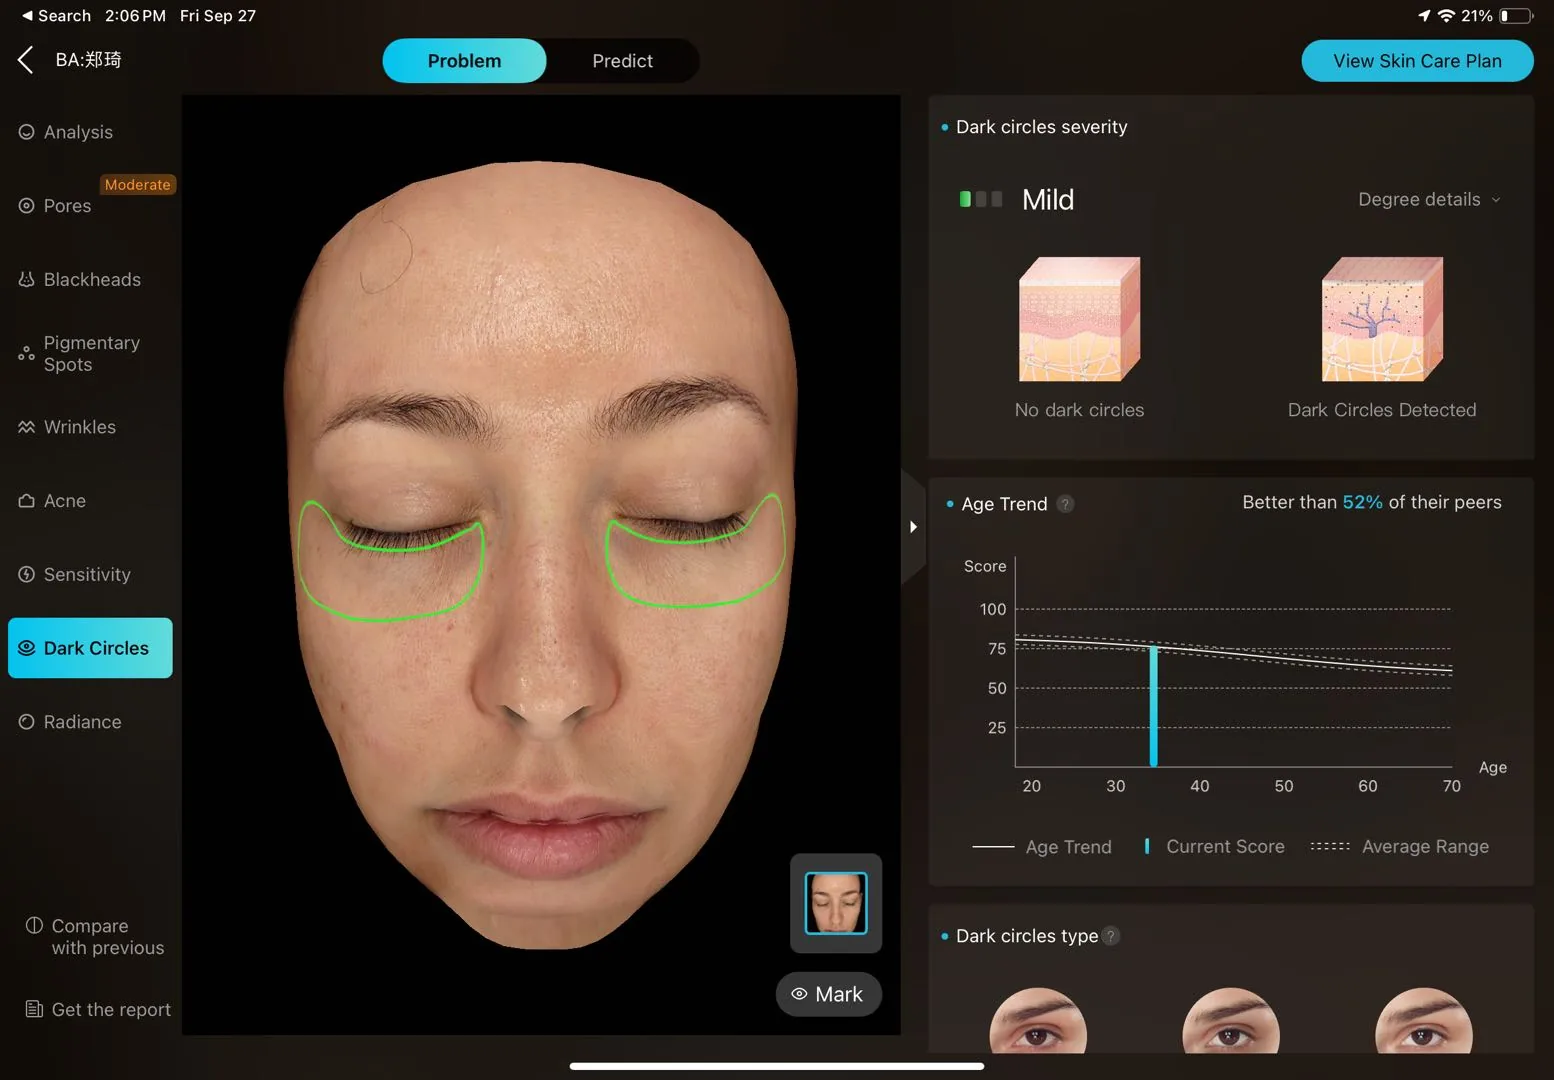Select Pigmentary Spots in sidebar
Screen dimensions: 1554x1080
80,354
